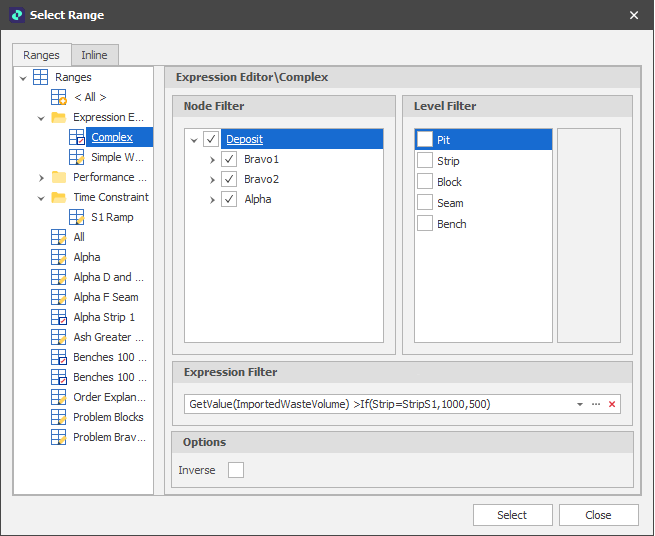
Task: Open the Expression Filter dropdown arrow
Action: [x=580, y=404]
